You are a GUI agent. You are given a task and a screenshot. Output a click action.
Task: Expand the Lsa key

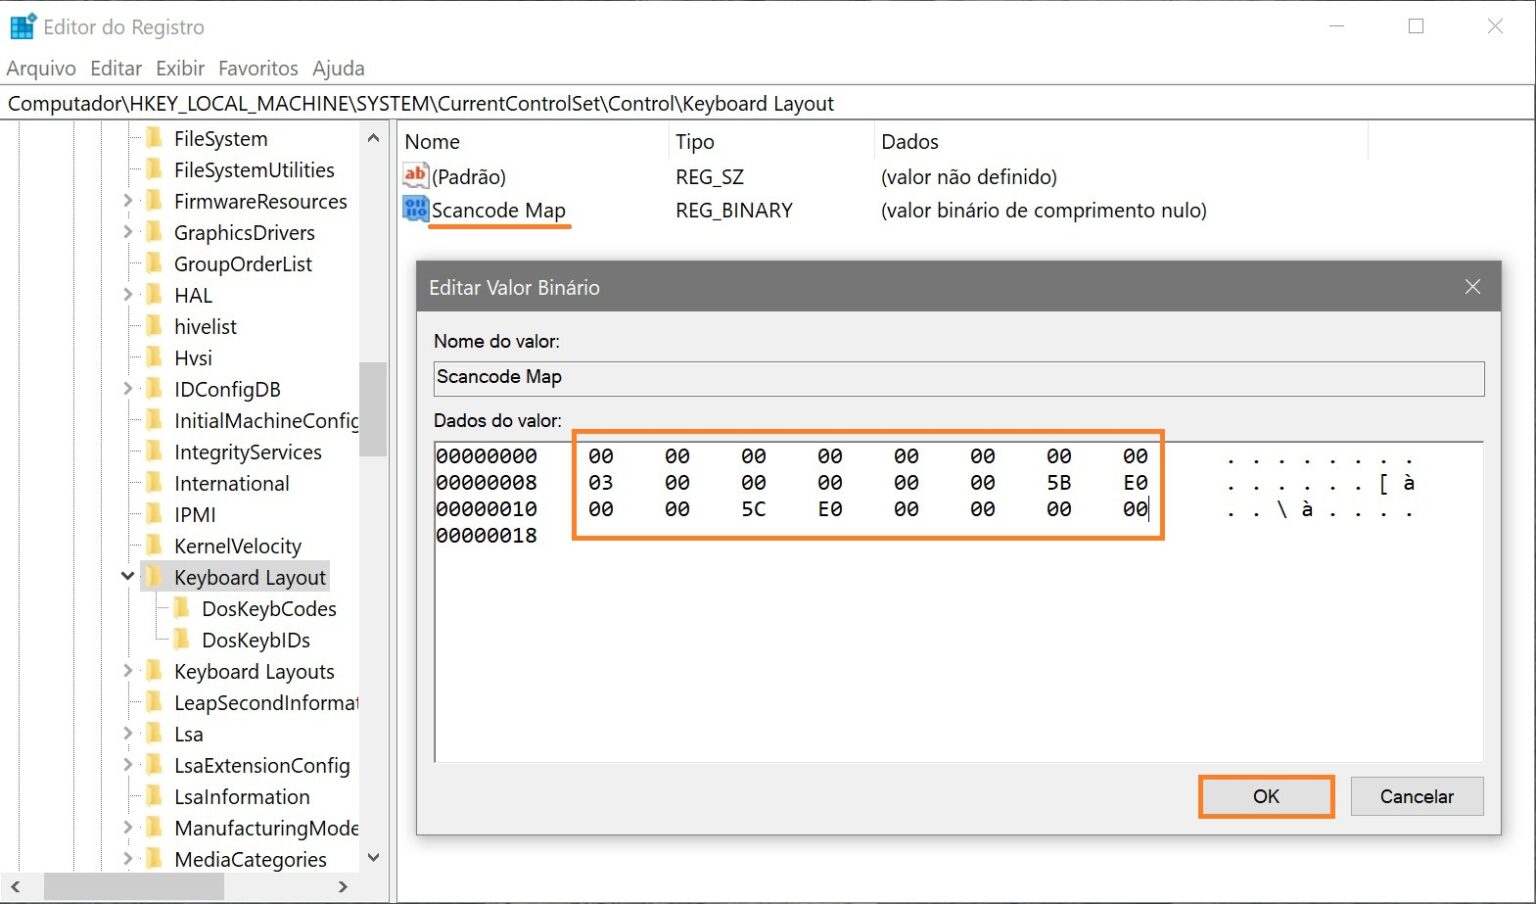(x=128, y=733)
